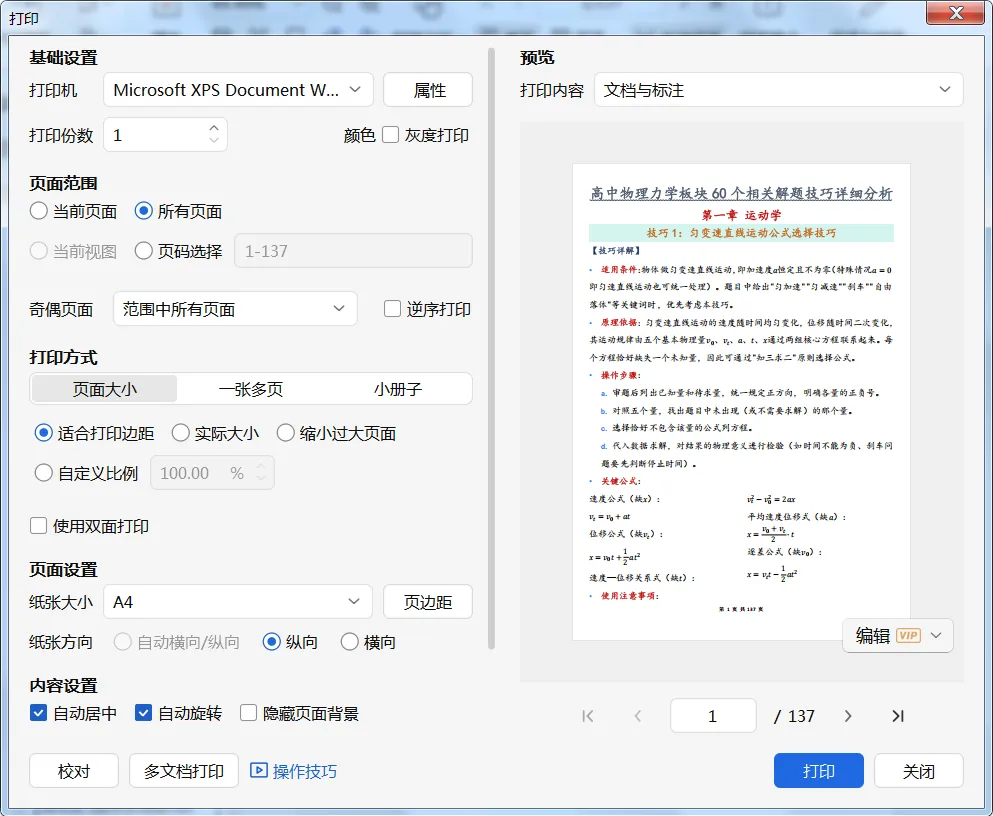Screen dimensions: 993x816
Task: Select the 横向 paper orientation
Action: pyautogui.click(x=350, y=642)
